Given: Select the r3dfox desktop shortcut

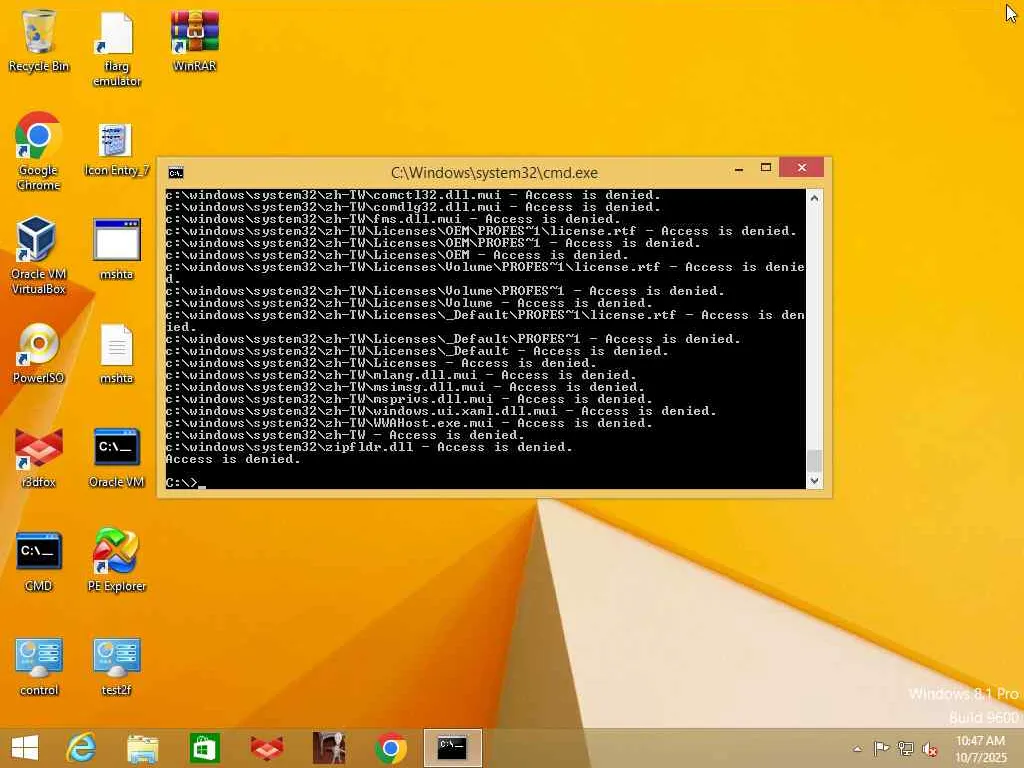Looking at the screenshot, I should click(x=39, y=457).
